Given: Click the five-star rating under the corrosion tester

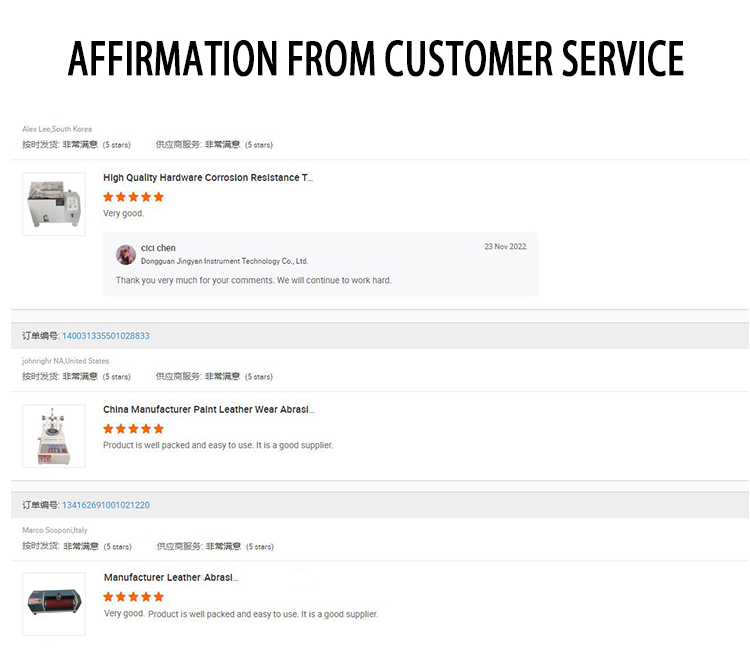Looking at the screenshot, I should 133,197.
